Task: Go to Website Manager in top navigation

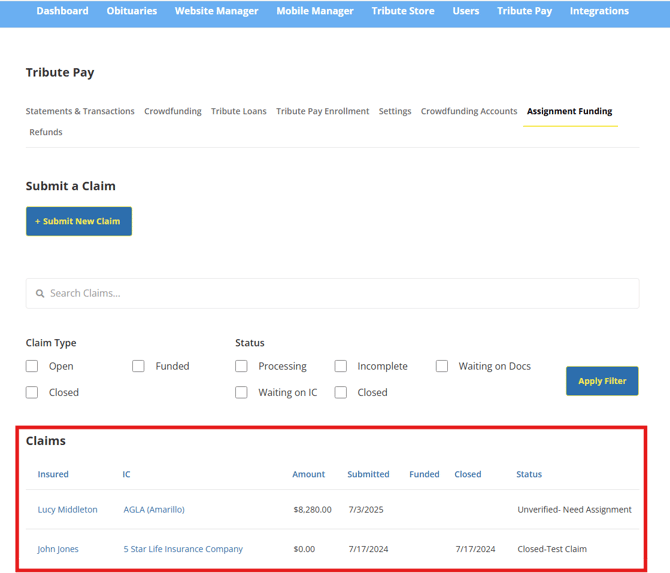Action: [216, 12]
